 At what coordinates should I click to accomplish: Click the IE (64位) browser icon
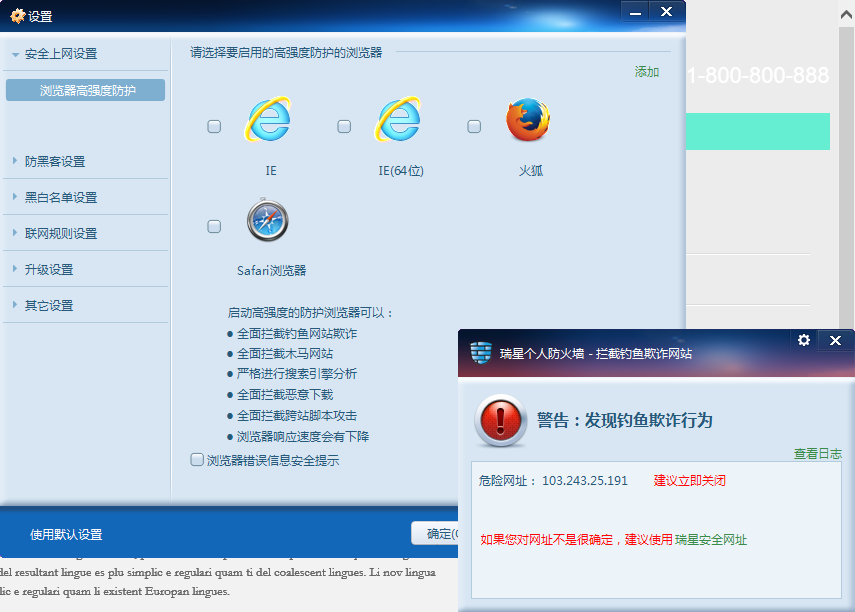point(398,119)
